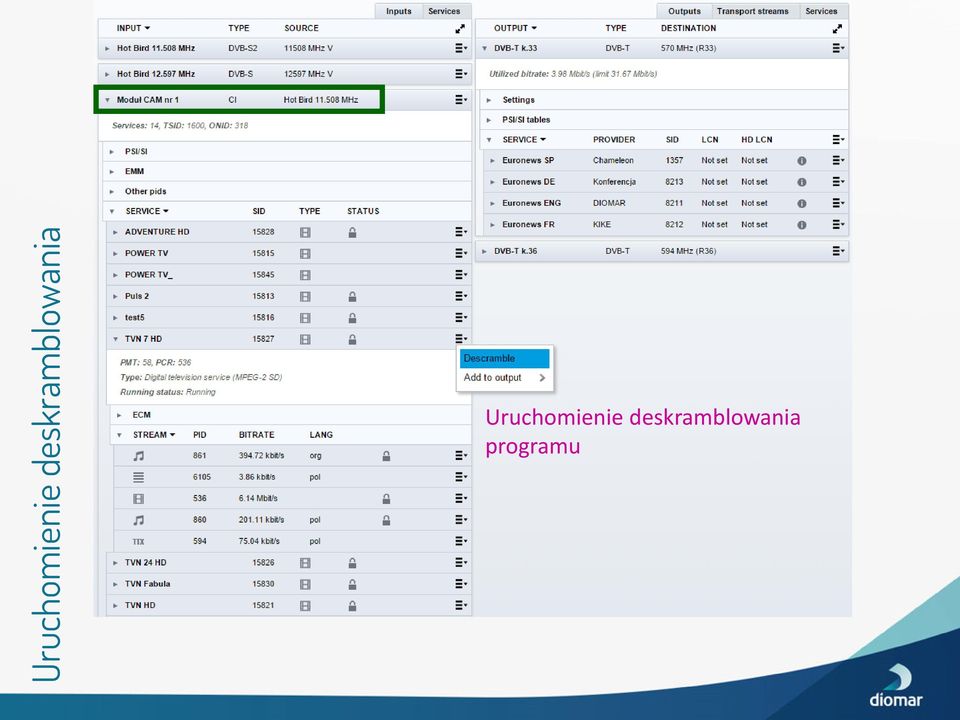Screen dimensions: 960x720
Task: Click the lock status icon of Puls 2
Action: 352,296
